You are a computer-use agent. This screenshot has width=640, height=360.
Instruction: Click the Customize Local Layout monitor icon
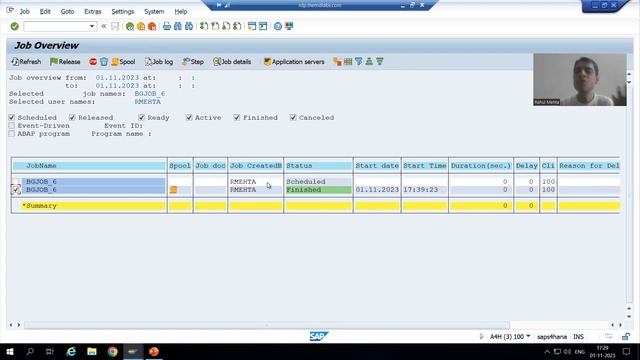pyautogui.click(x=289, y=27)
